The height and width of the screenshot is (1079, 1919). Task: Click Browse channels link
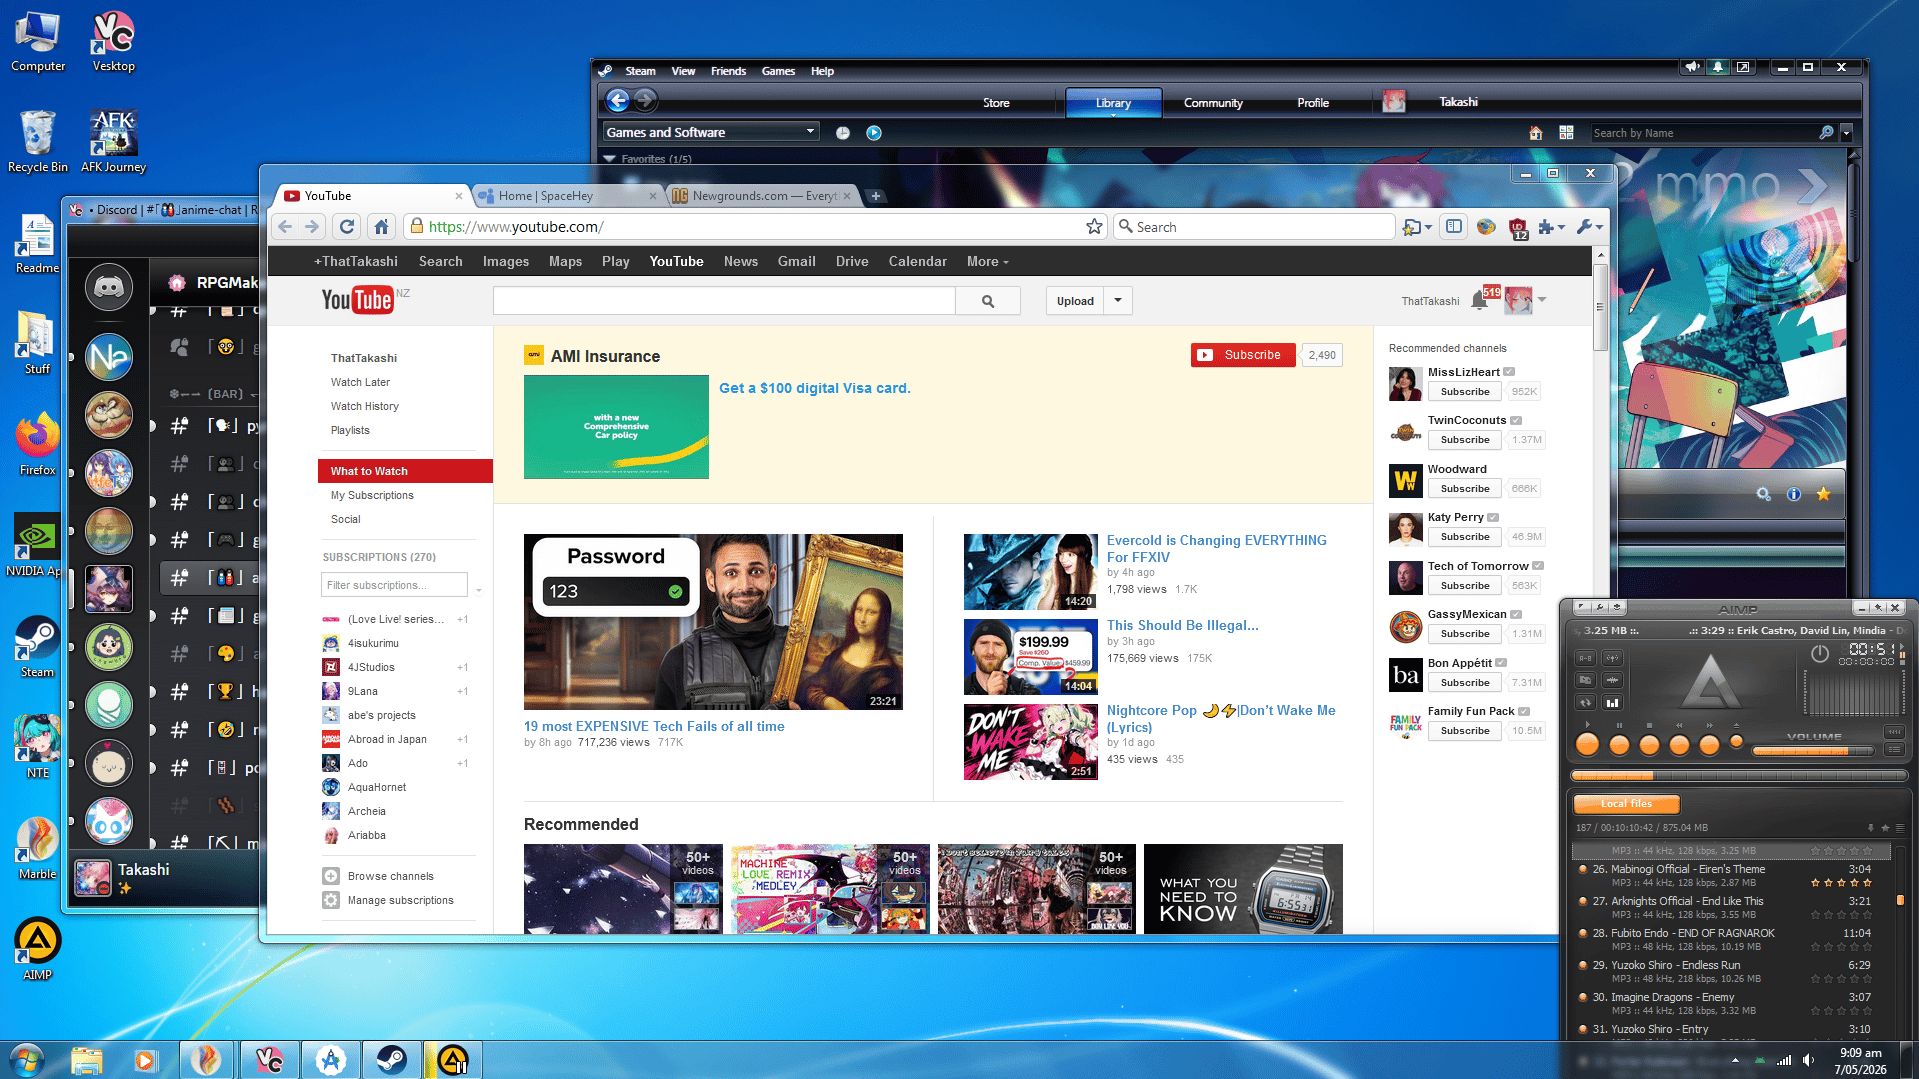click(x=390, y=877)
